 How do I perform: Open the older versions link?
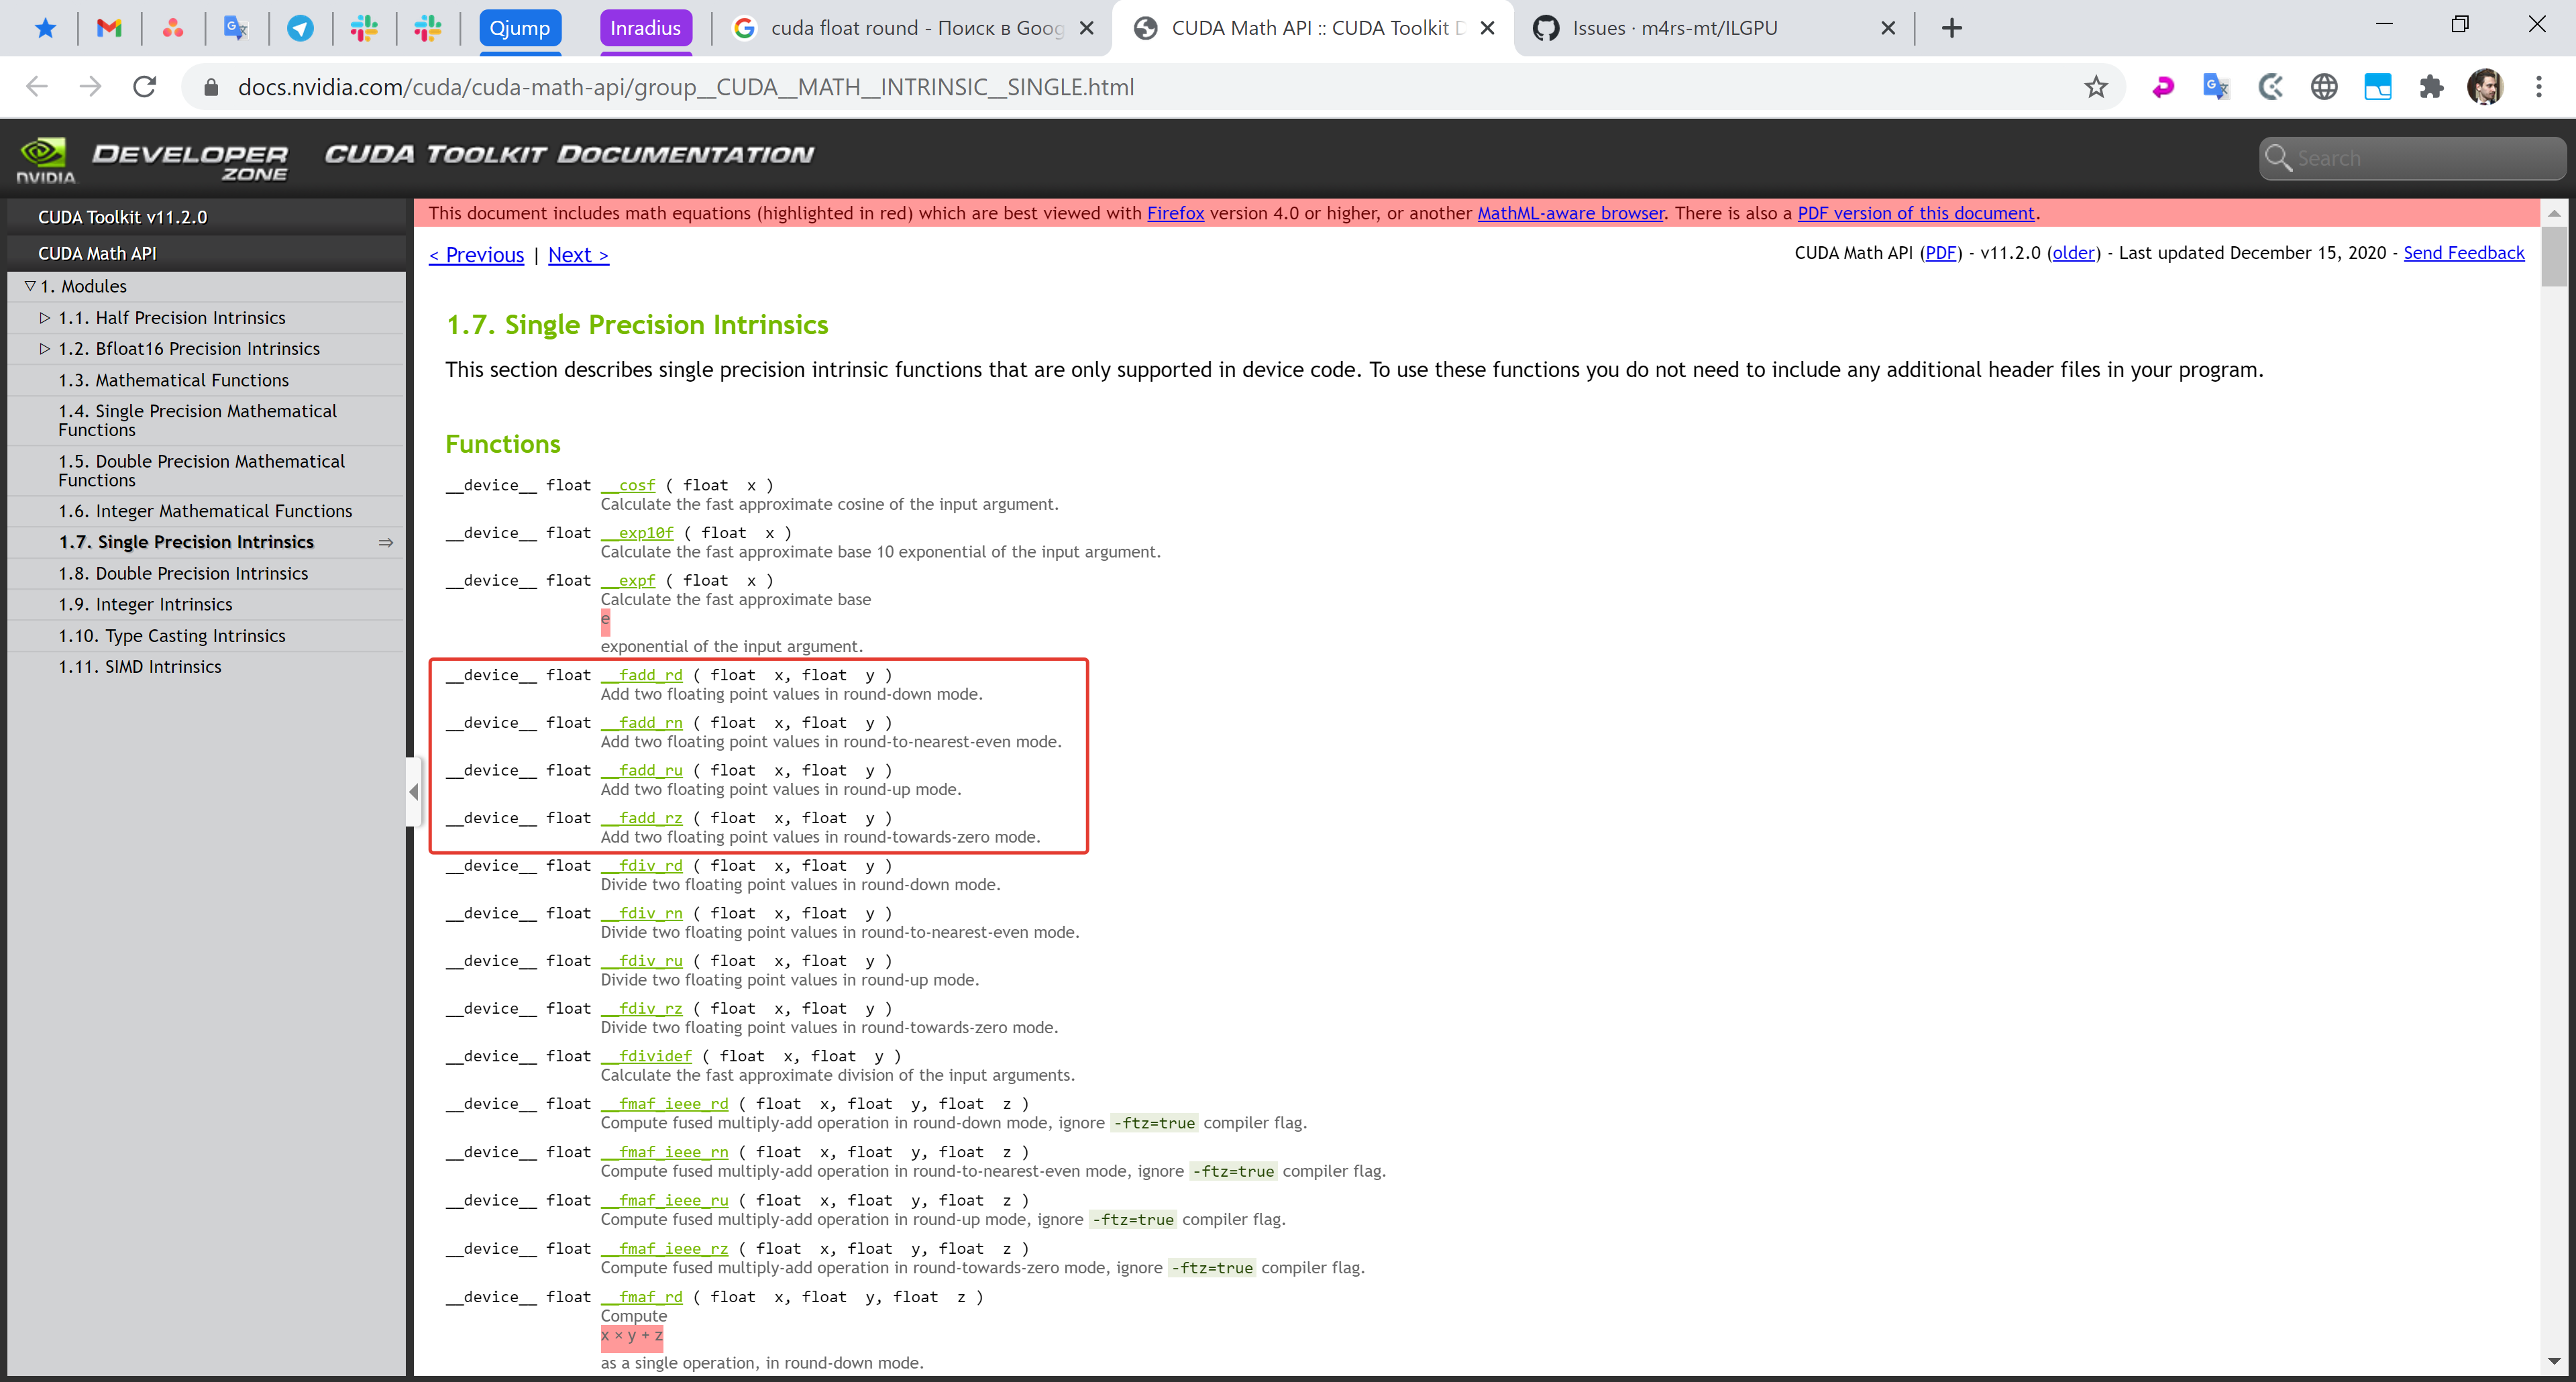[x=2074, y=253]
